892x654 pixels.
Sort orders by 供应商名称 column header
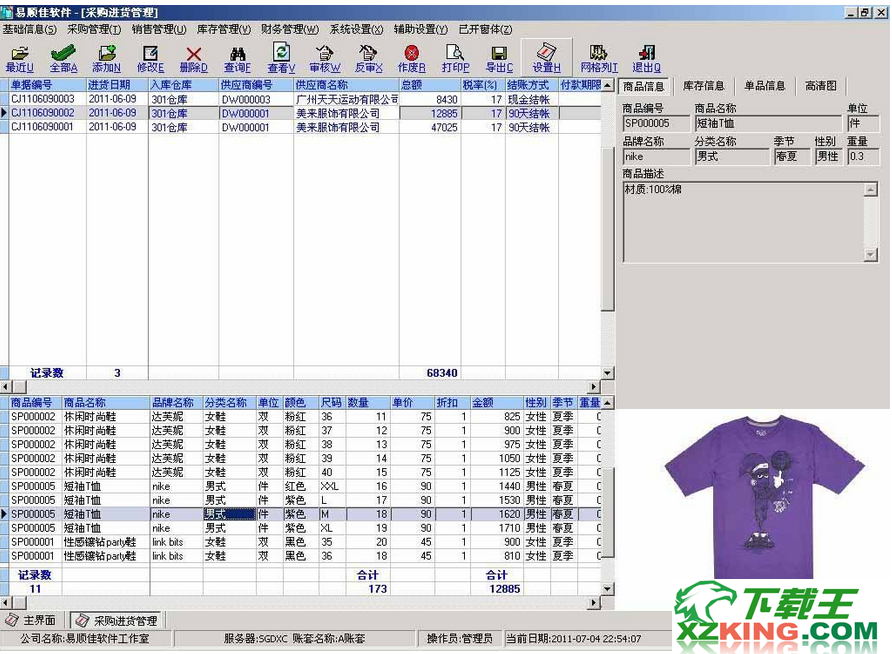click(x=346, y=85)
